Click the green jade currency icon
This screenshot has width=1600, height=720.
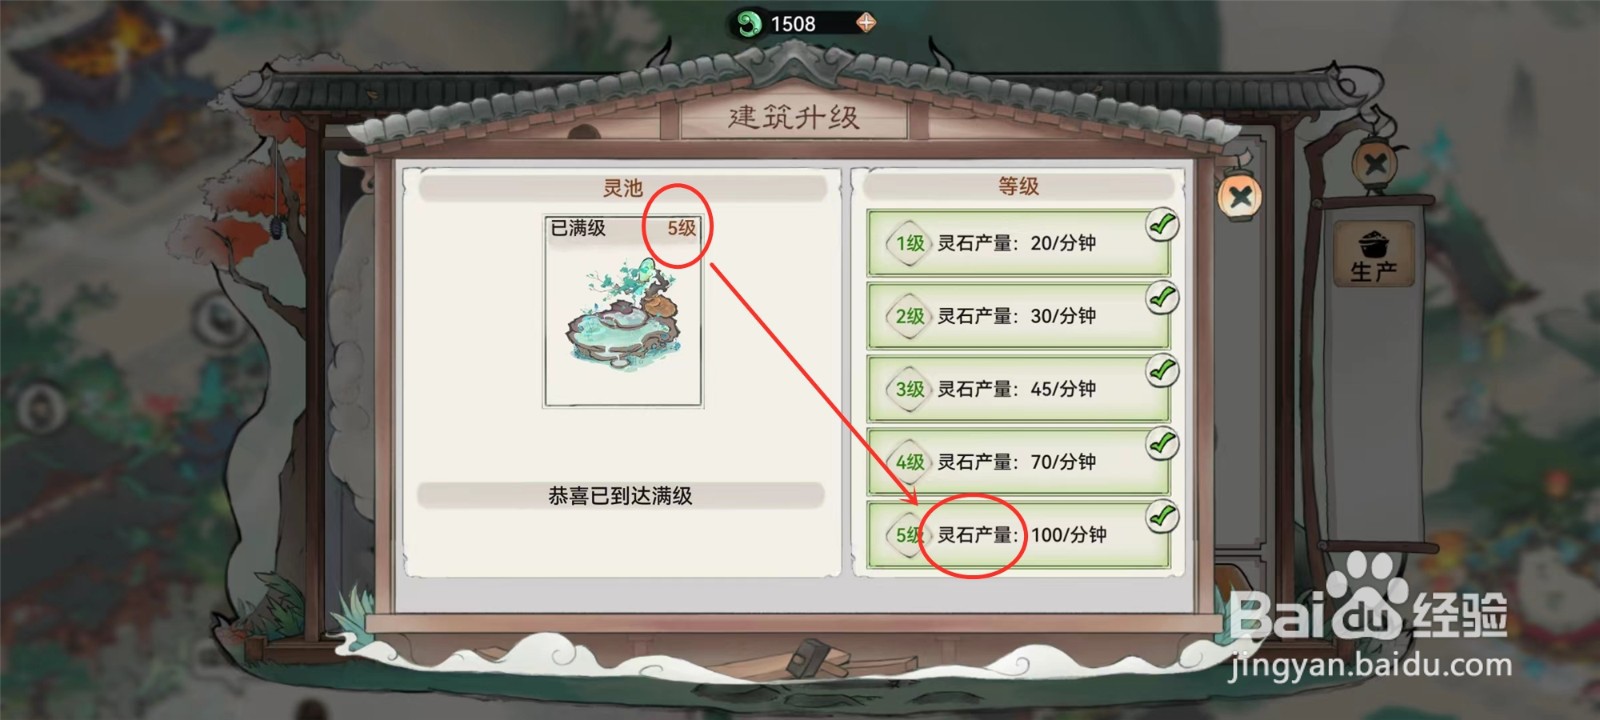click(748, 23)
